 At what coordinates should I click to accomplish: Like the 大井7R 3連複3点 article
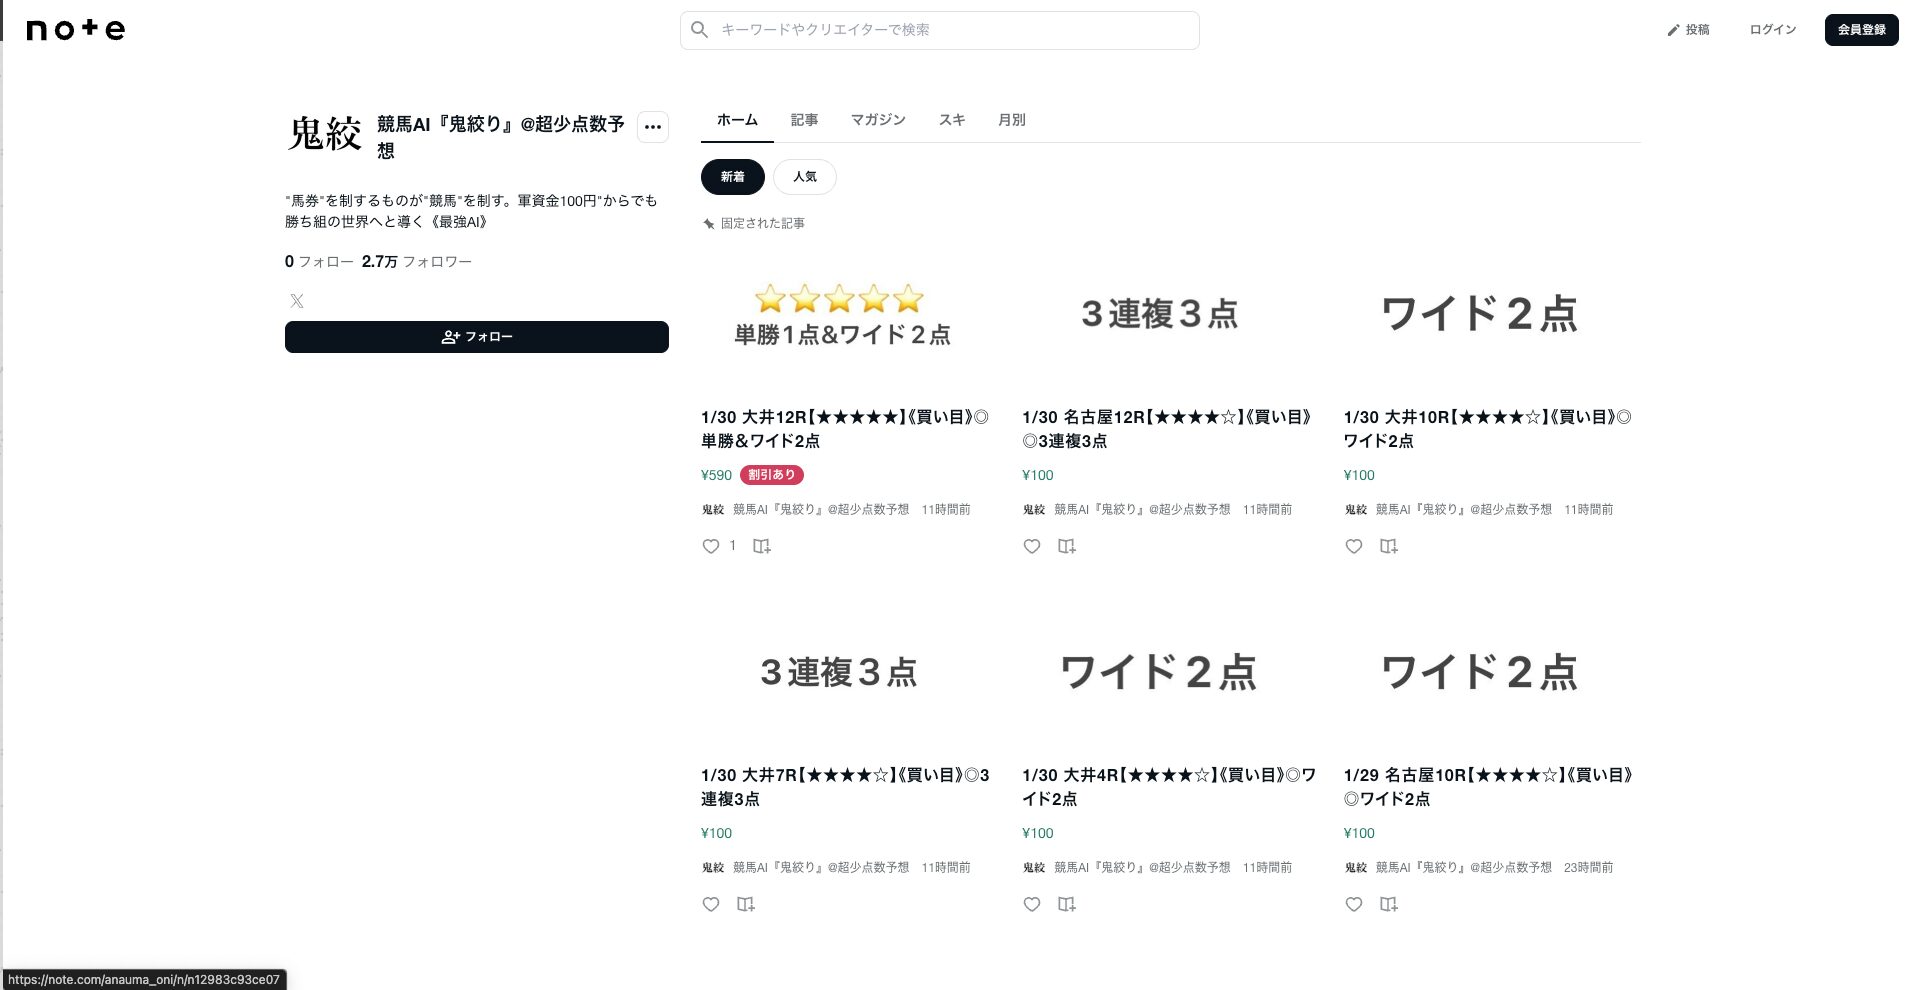pos(711,904)
